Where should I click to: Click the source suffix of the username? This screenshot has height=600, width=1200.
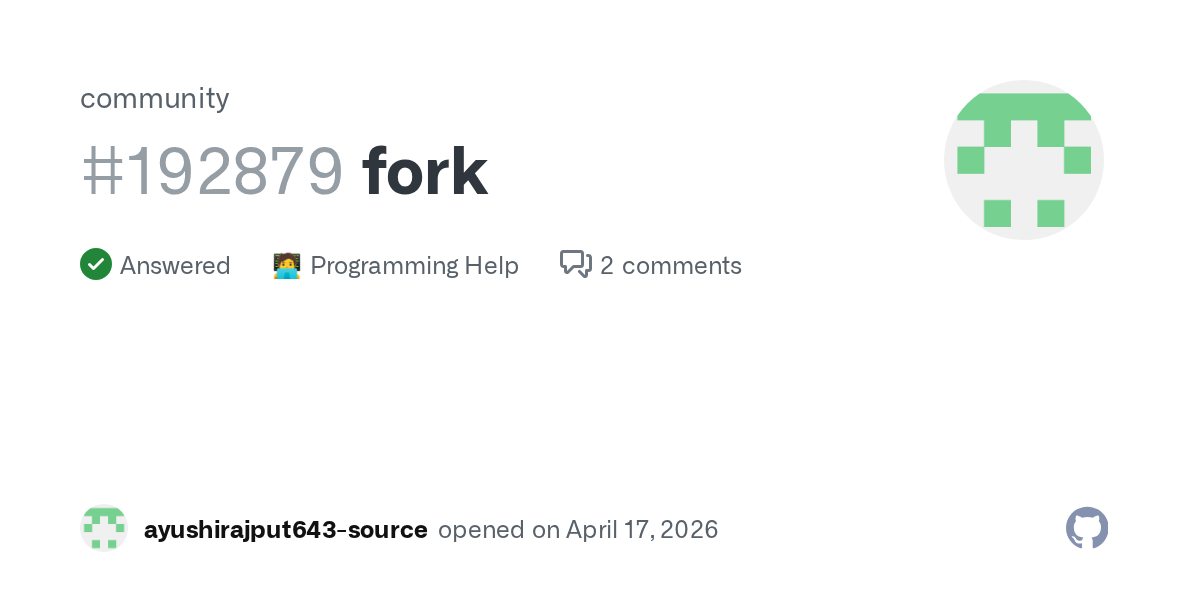coord(389,530)
